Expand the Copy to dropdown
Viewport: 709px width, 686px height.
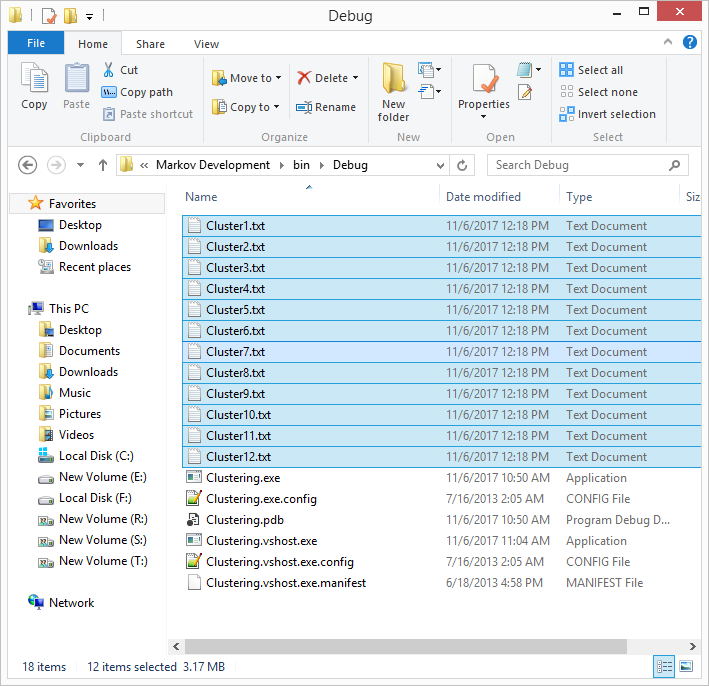coord(277,107)
